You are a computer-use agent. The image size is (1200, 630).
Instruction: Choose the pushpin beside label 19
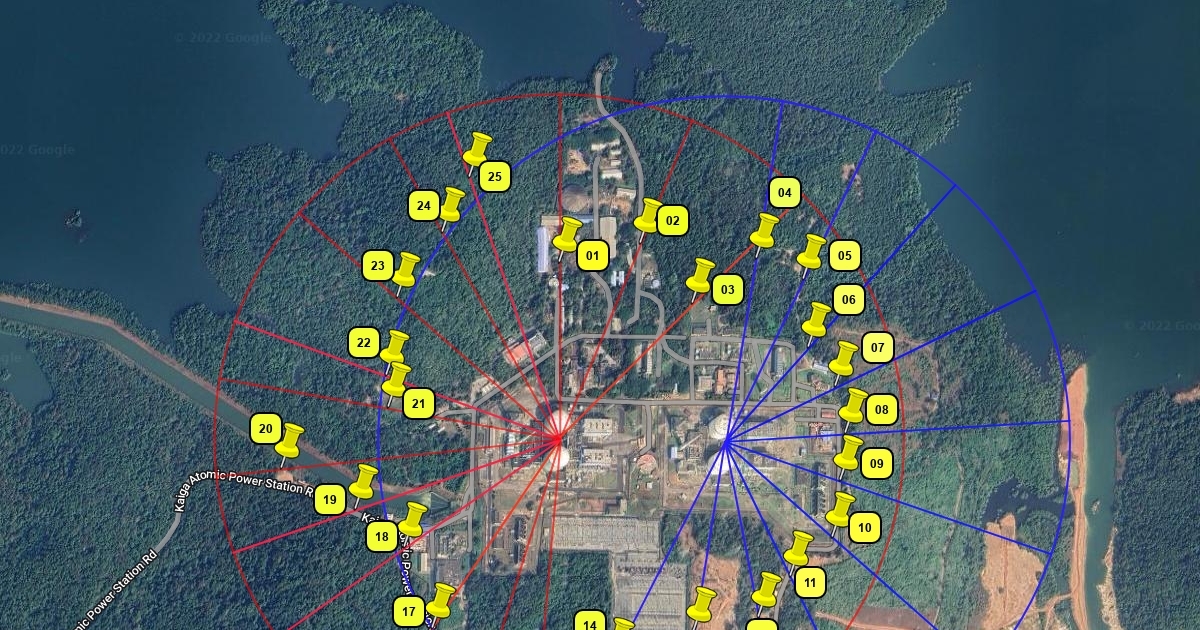click(x=362, y=482)
